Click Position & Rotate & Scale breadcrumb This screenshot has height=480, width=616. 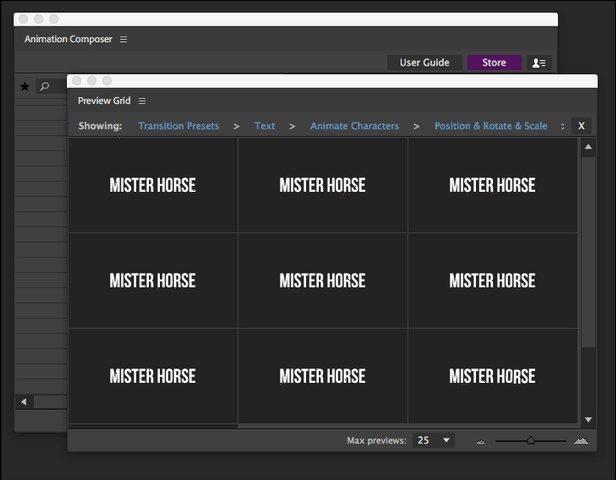click(490, 126)
